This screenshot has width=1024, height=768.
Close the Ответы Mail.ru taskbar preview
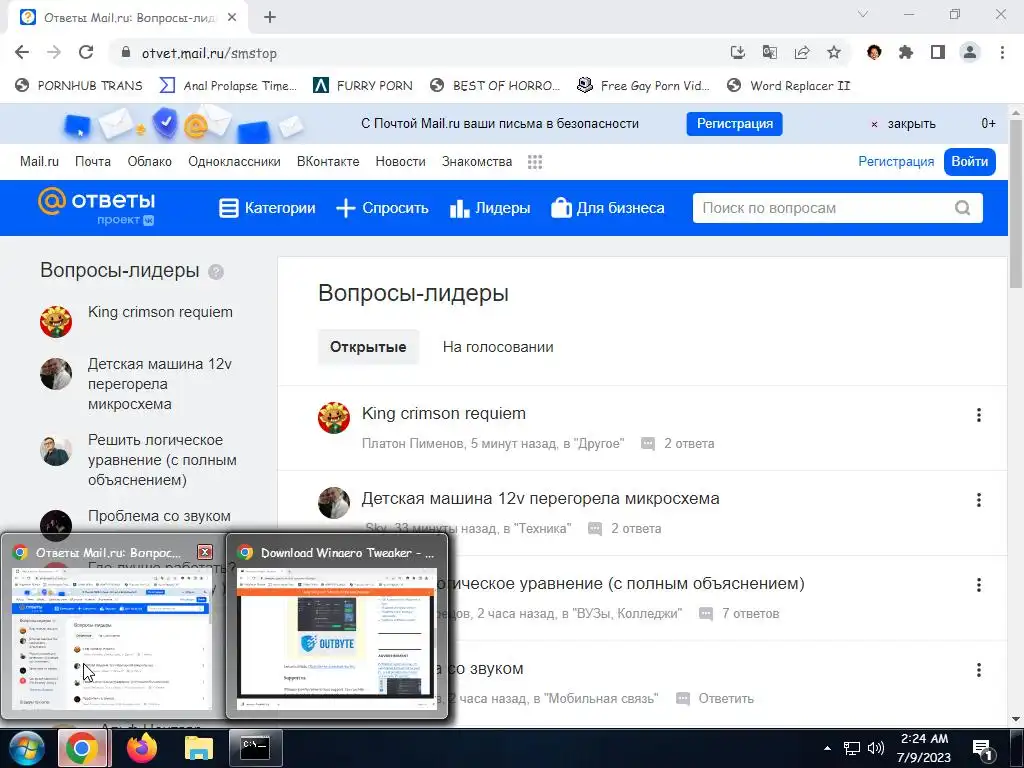point(205,552)
